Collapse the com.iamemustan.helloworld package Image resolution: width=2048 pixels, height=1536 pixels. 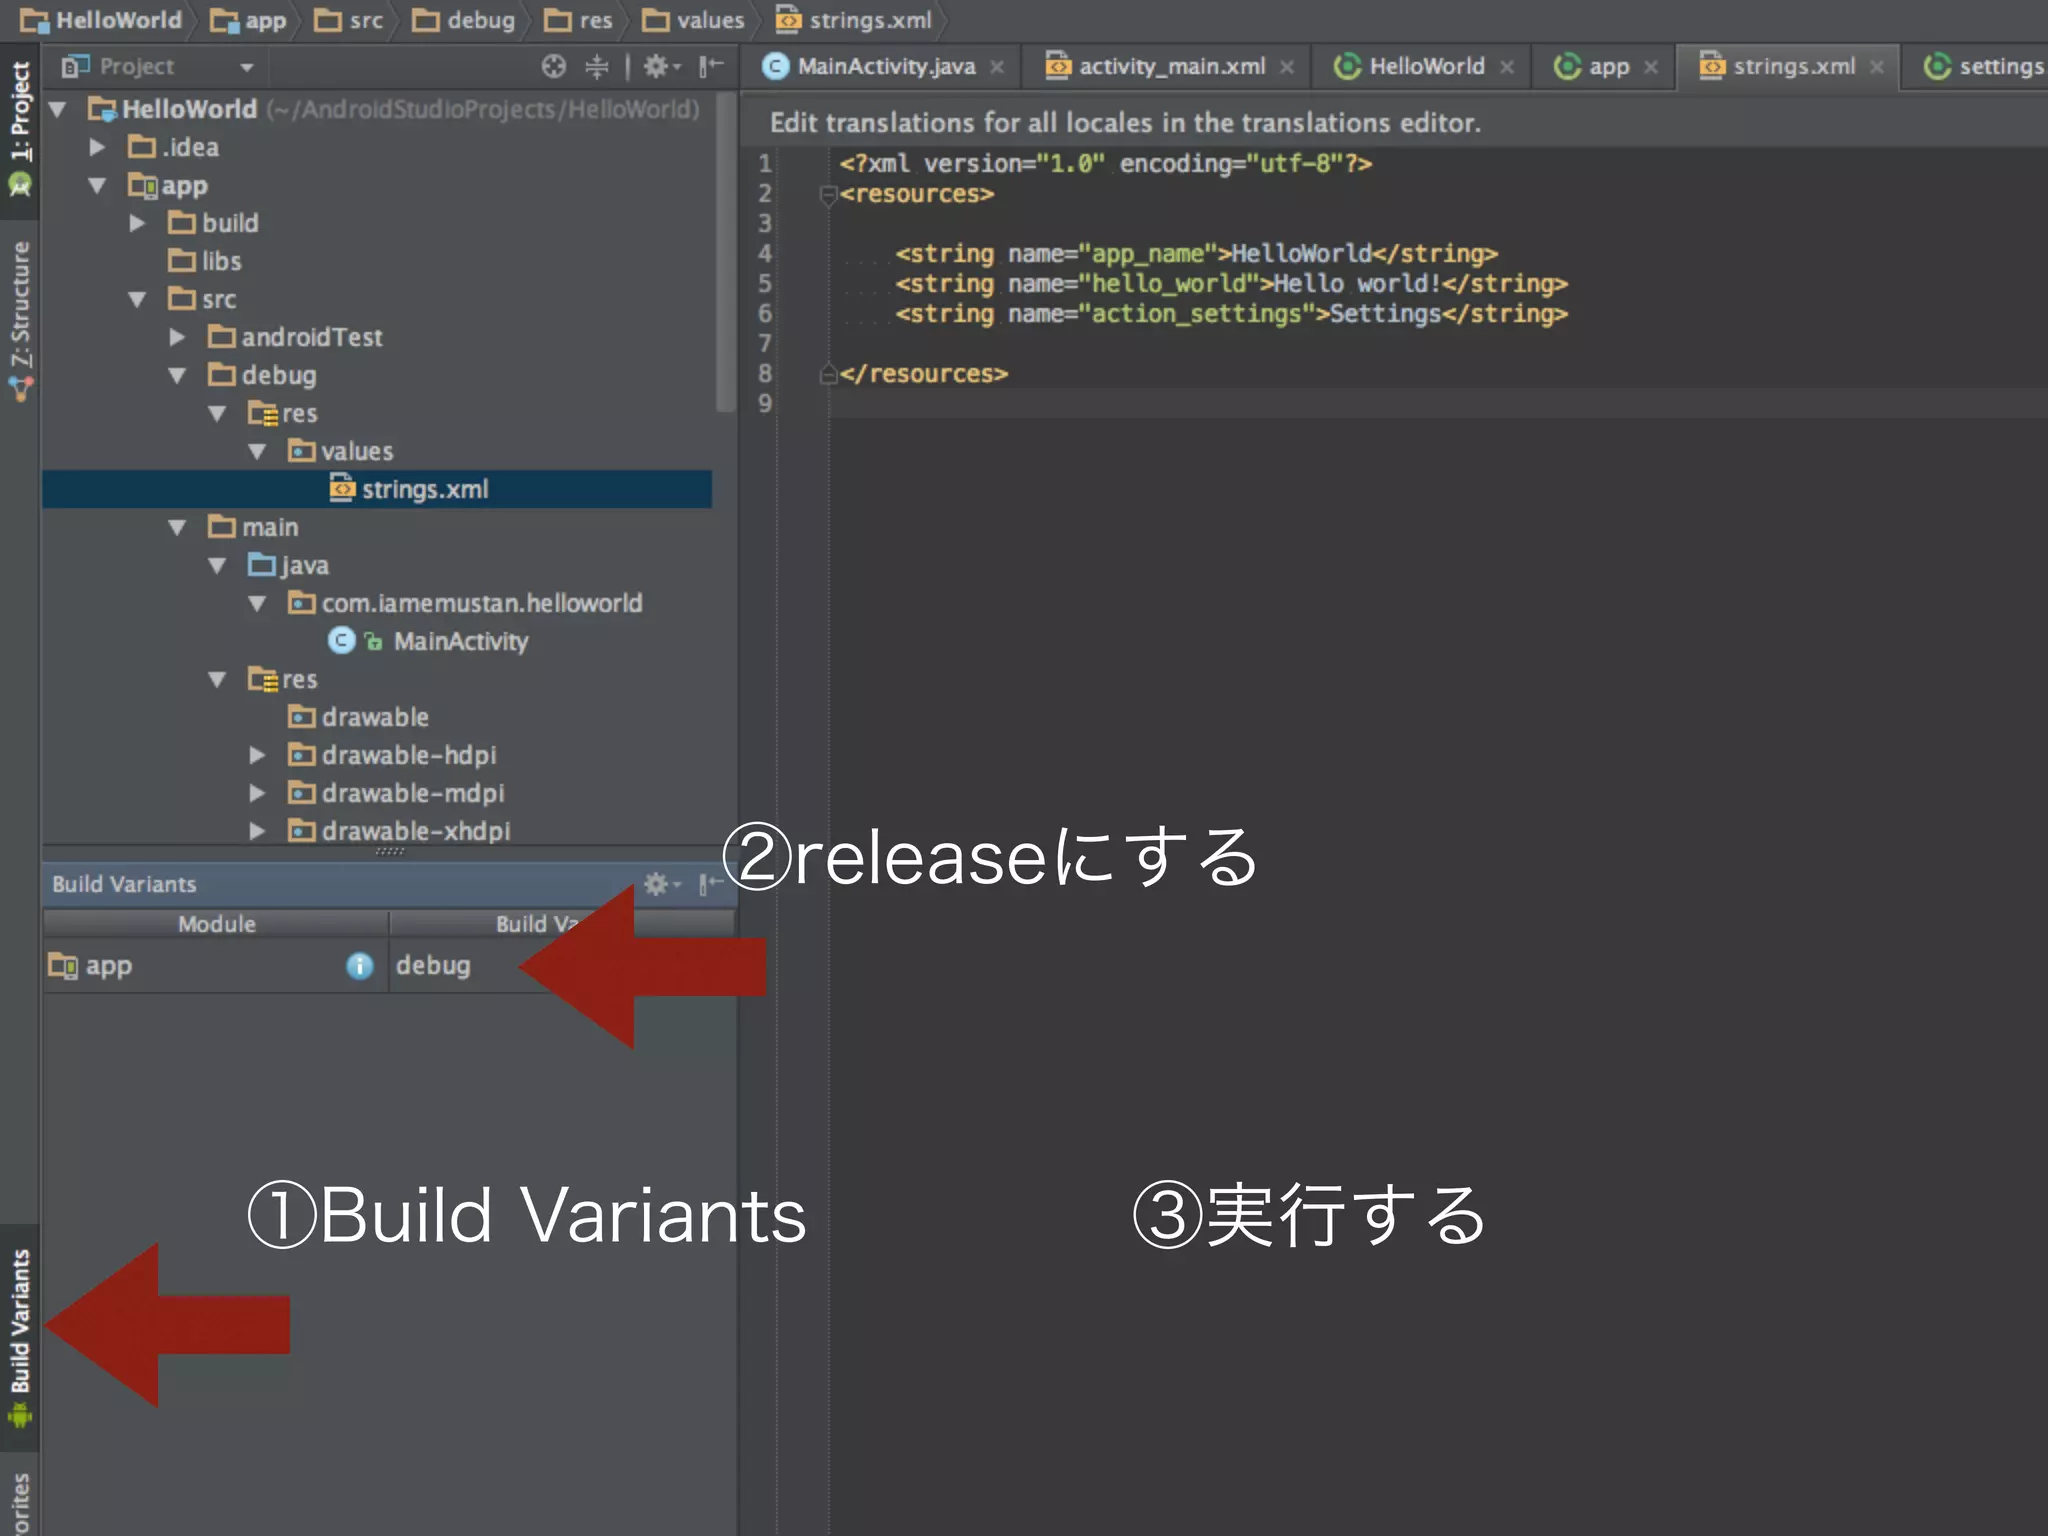[x=257, y=603]
